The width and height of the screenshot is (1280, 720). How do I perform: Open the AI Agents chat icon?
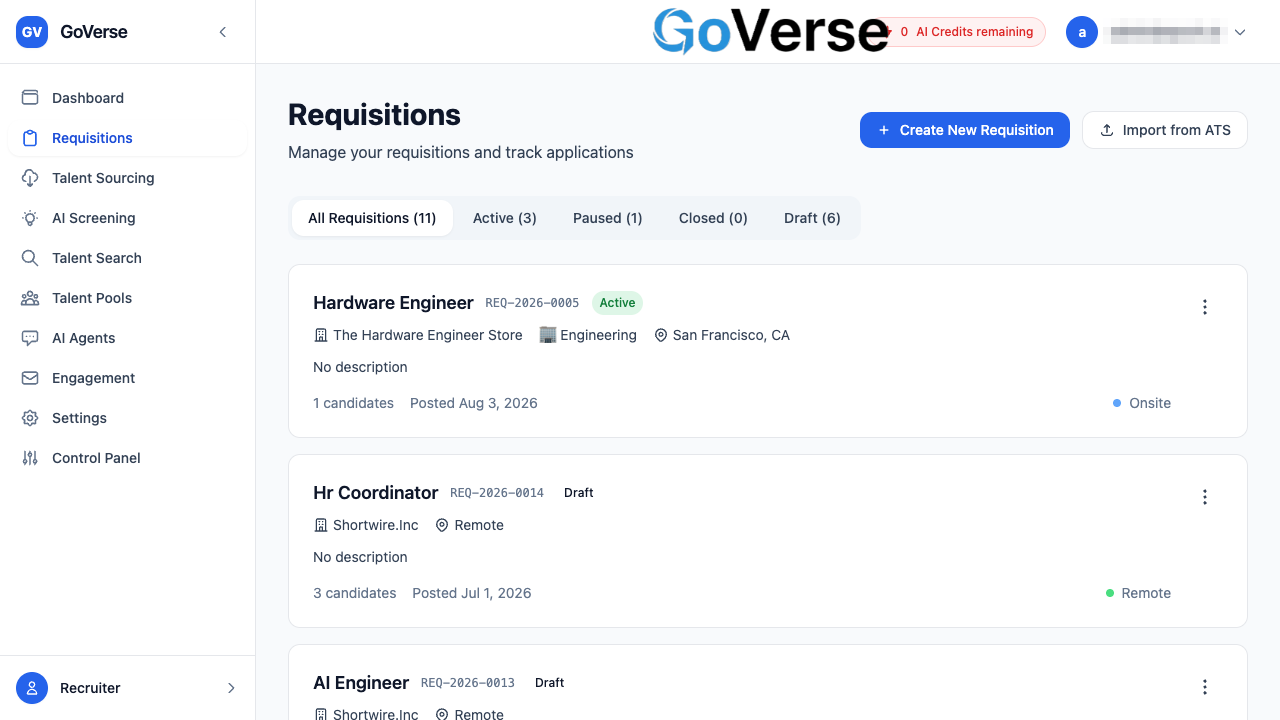30,338
